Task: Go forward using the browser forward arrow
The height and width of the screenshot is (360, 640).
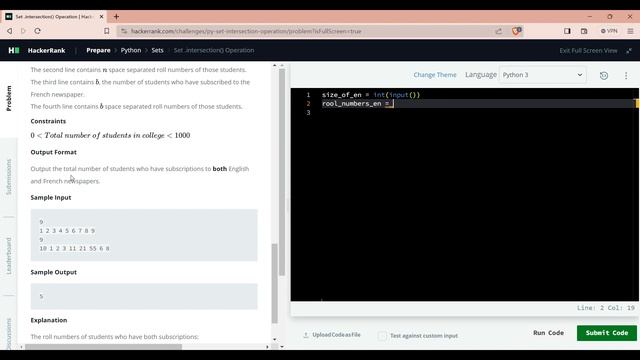Action: 23,31
